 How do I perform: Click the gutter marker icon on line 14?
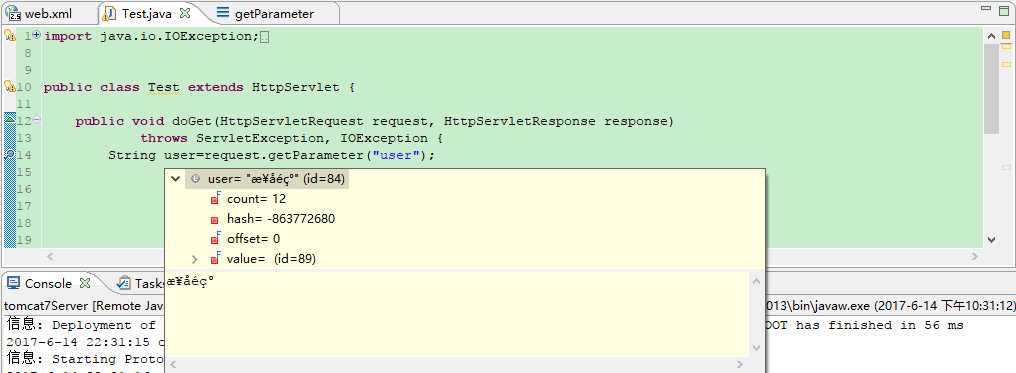[x=9, y=154]
